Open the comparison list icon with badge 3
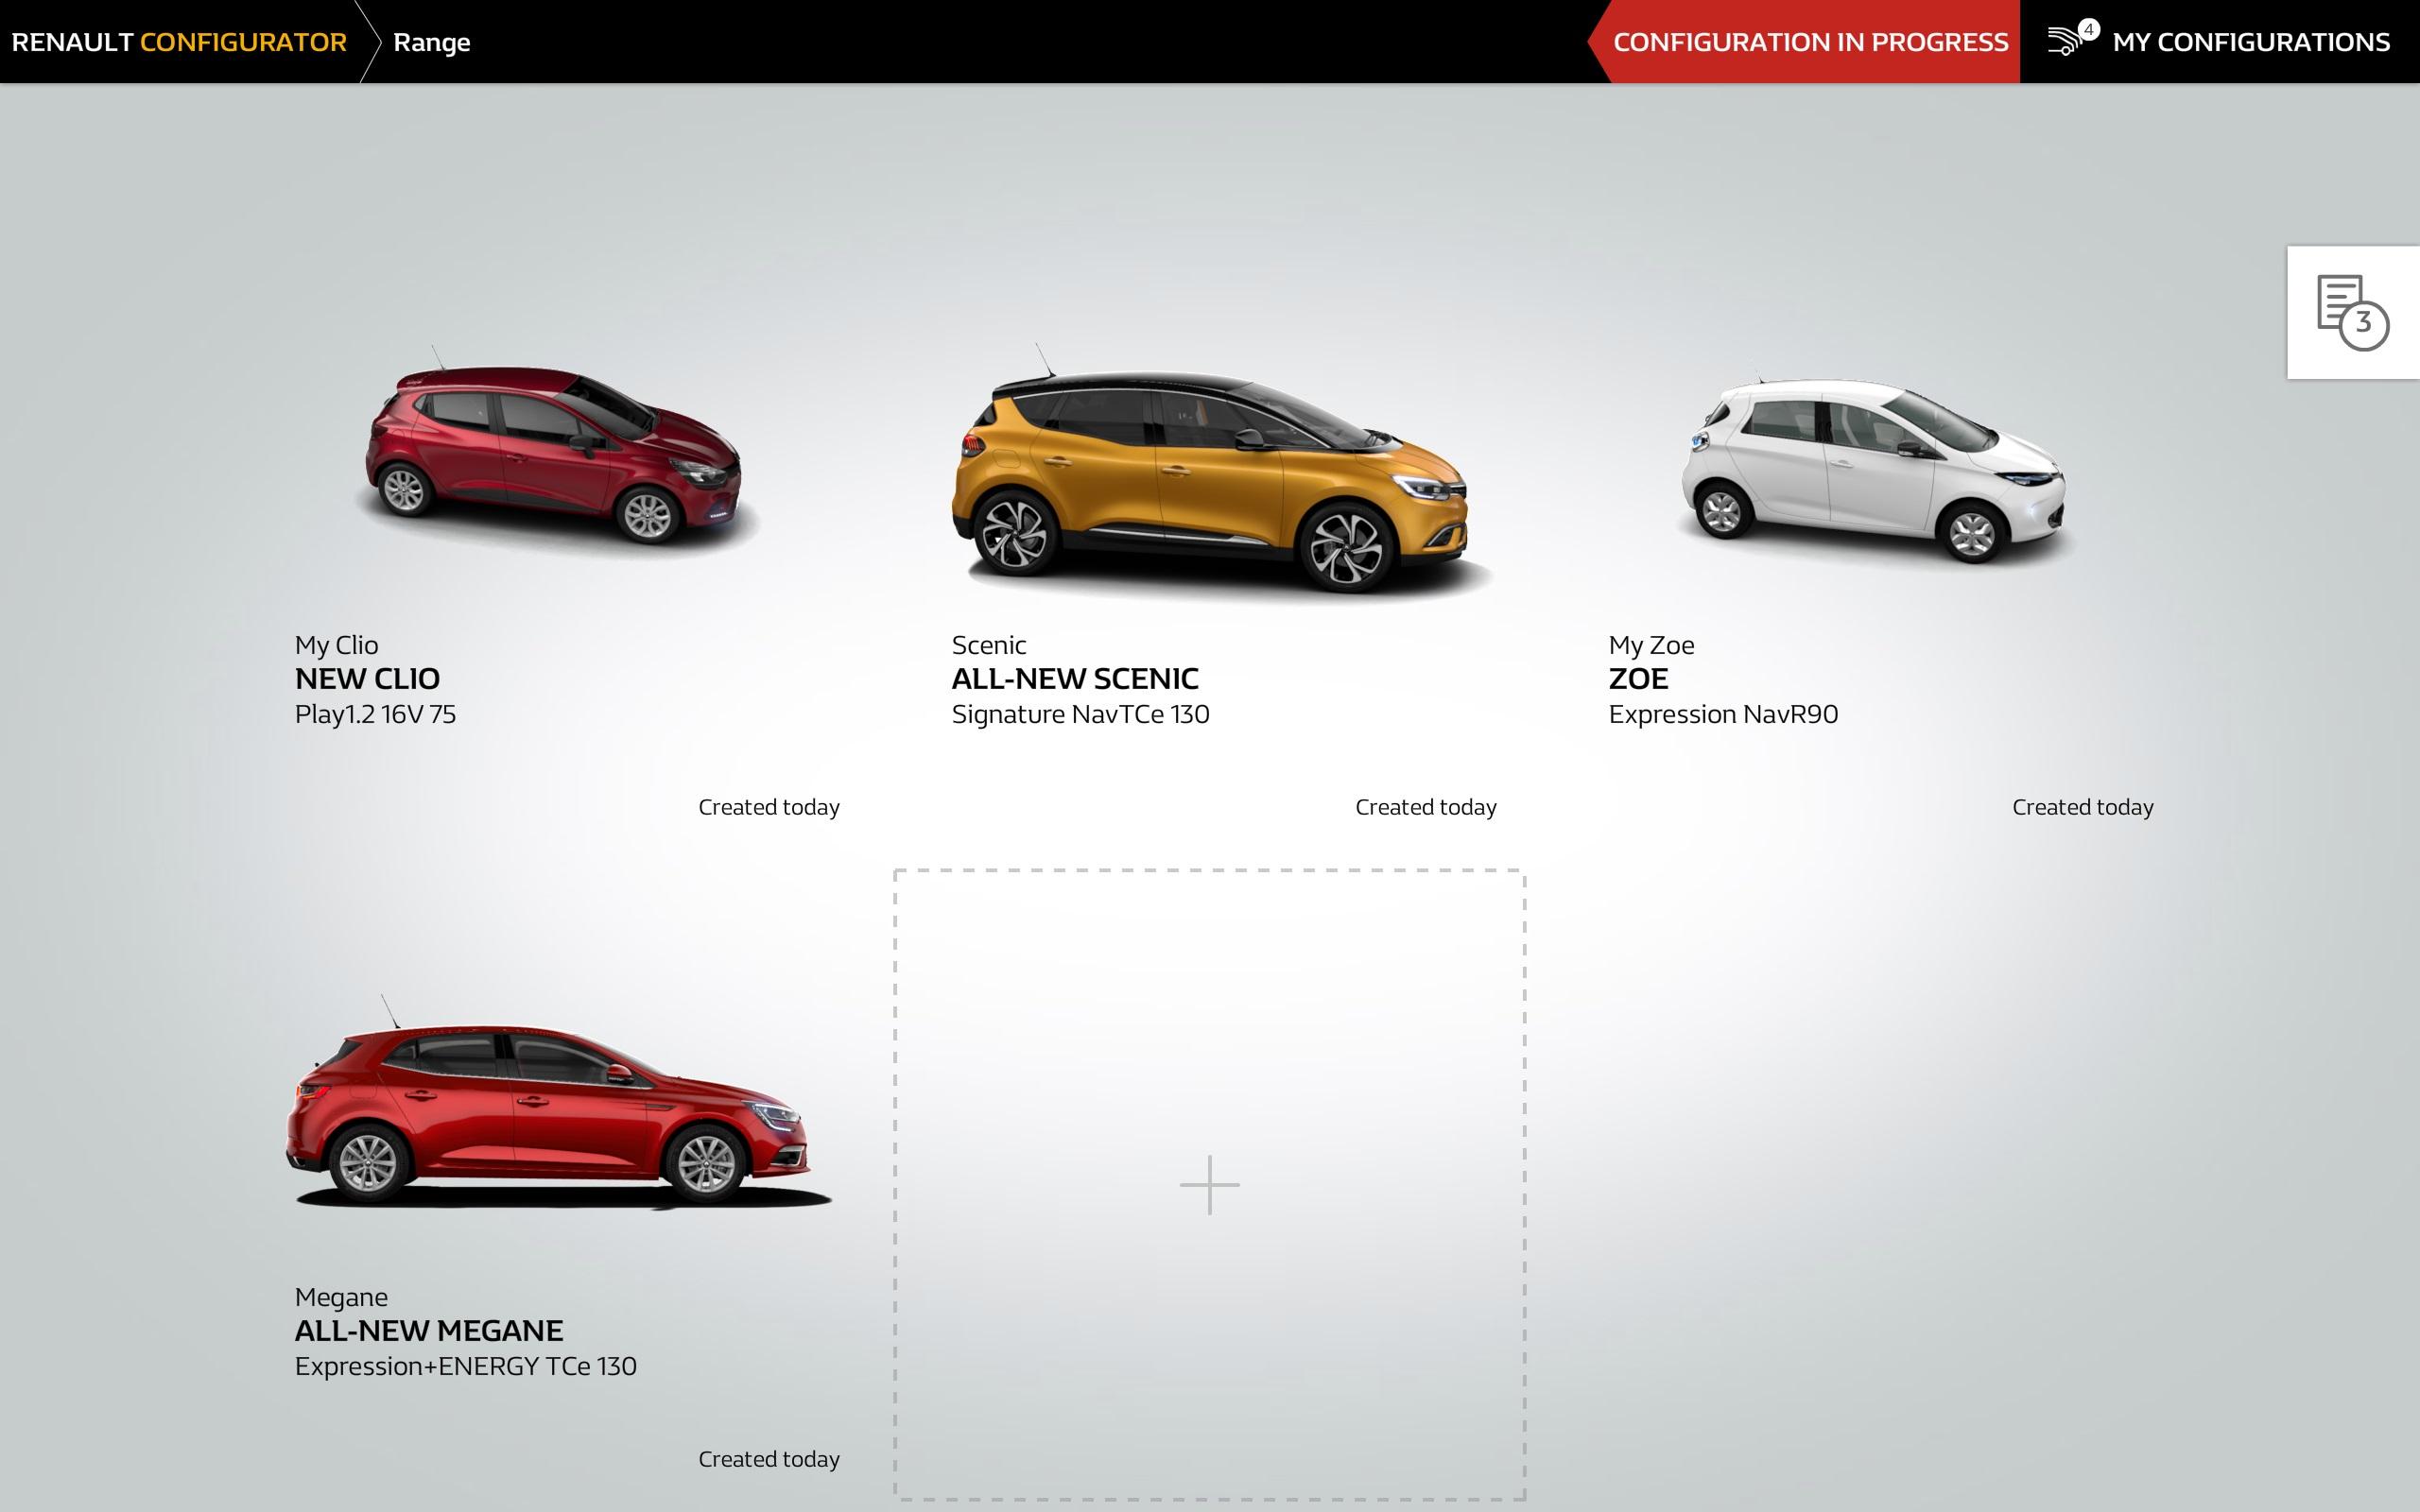The width and height of the screenshot is (2420, 1512). pyautogui.click(x=2353, y=312)
